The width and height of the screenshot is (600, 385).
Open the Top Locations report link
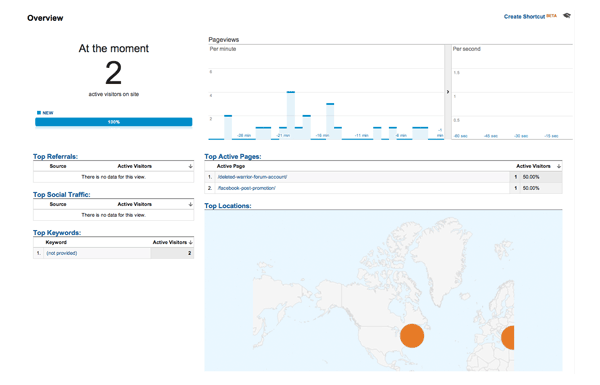point(228,206)
